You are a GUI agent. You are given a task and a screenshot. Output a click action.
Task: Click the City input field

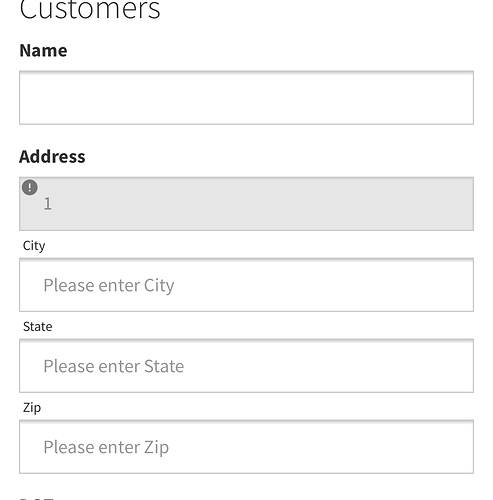[246, 285]
